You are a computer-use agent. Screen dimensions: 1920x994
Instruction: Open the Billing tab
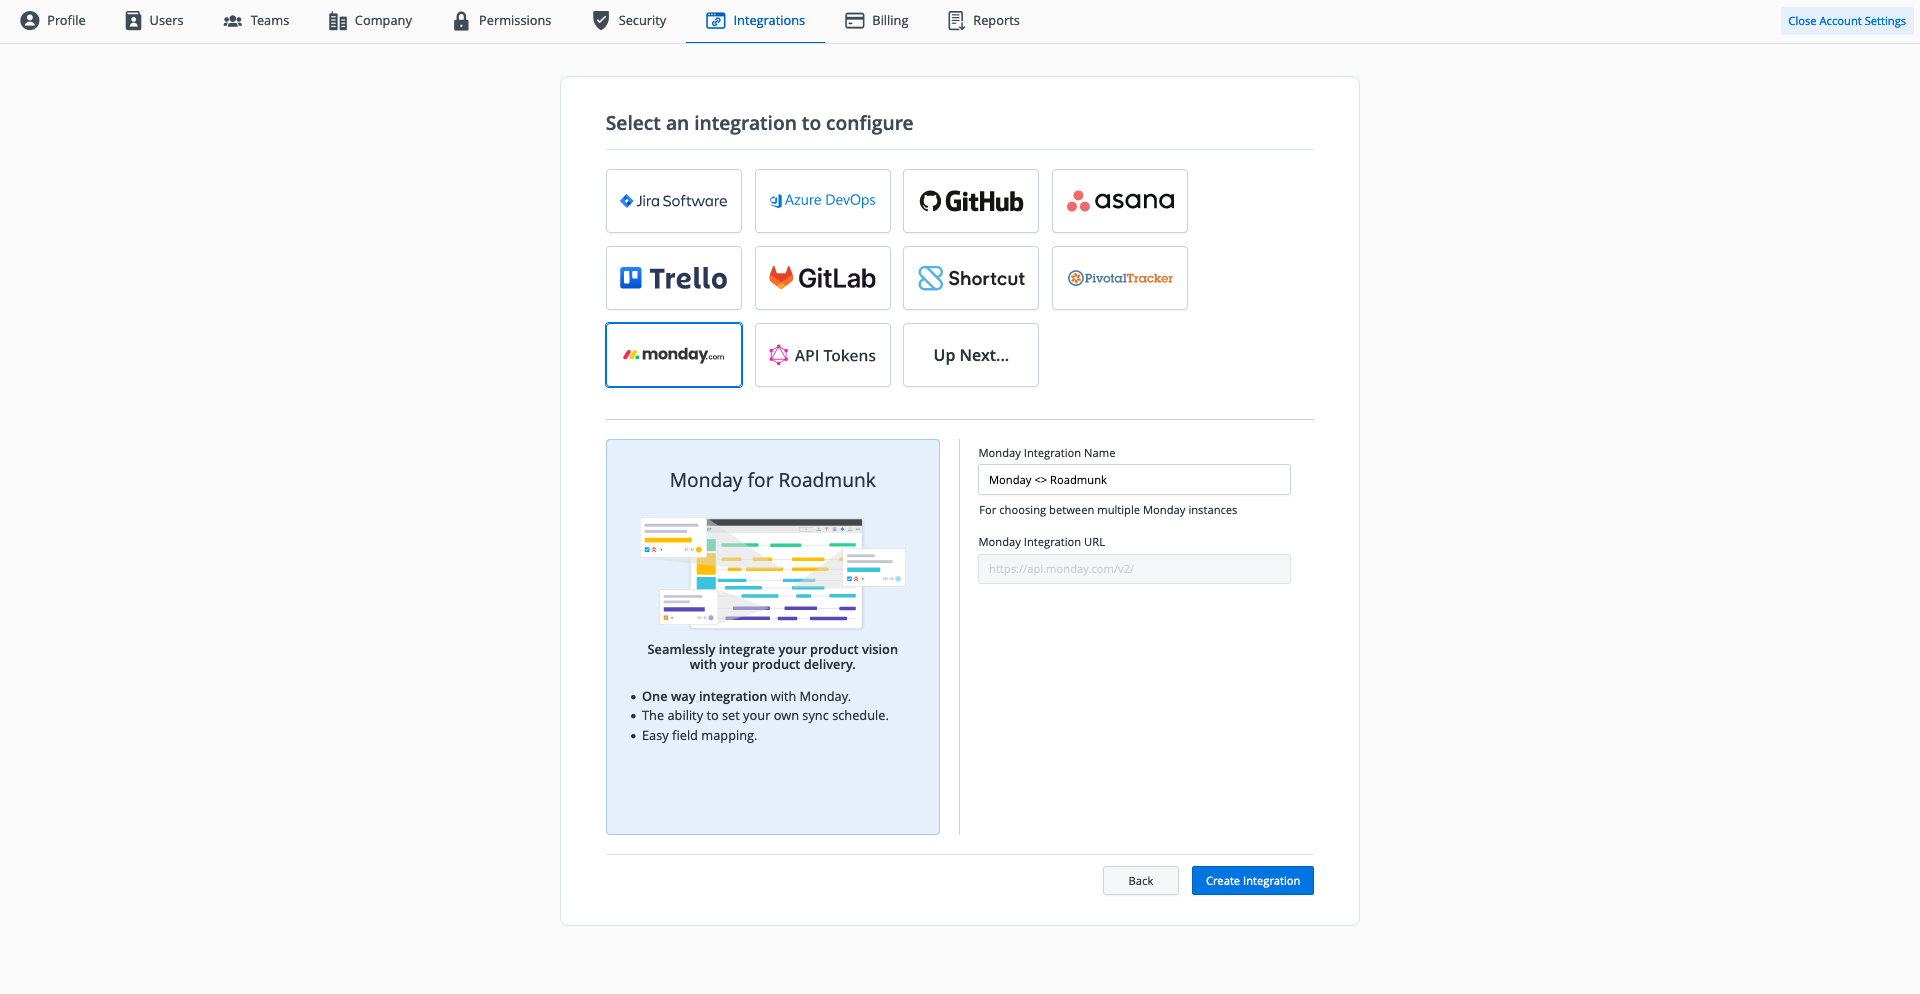coord(876,21)
